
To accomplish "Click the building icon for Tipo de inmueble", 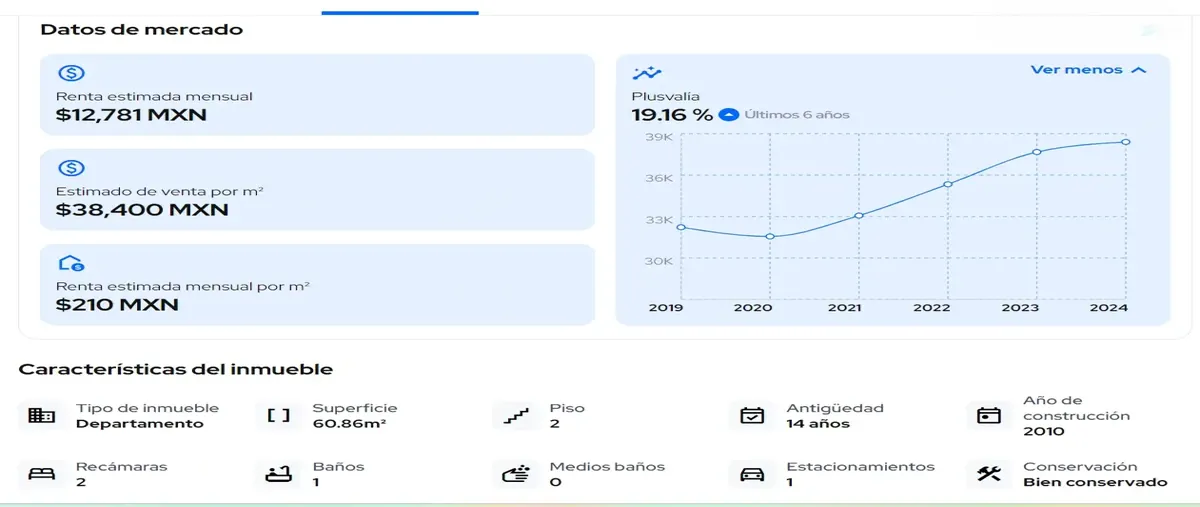I will [41, 415].
